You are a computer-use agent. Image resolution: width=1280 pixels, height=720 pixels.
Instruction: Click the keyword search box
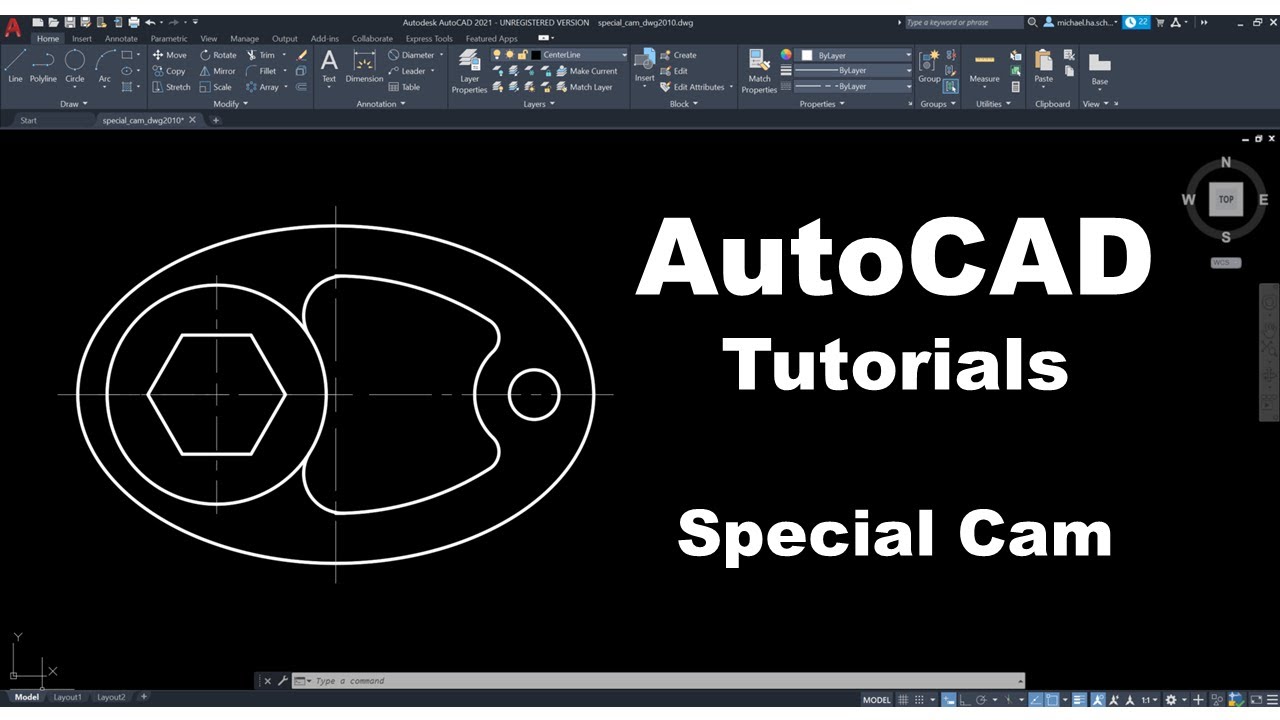[963, 22]
